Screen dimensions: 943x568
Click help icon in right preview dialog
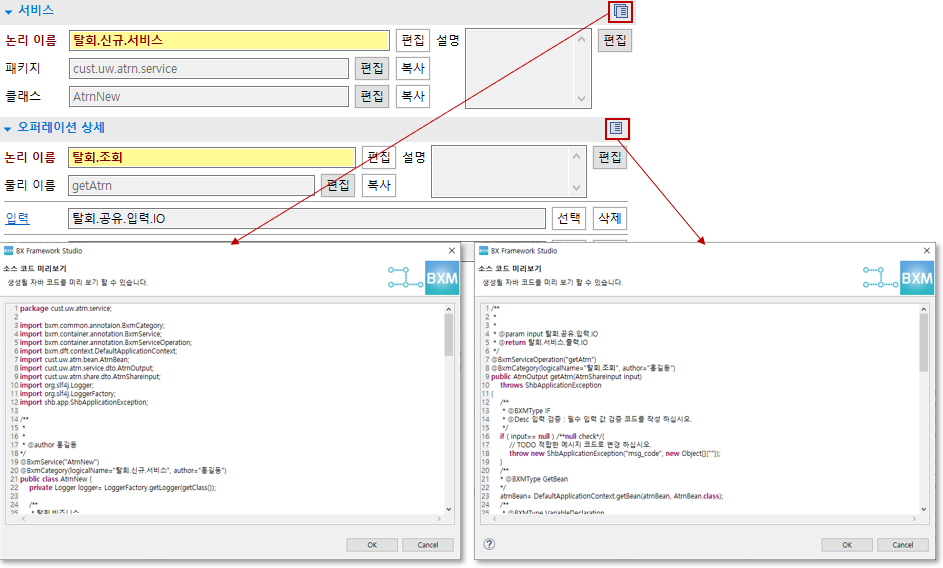click(490, 544)
